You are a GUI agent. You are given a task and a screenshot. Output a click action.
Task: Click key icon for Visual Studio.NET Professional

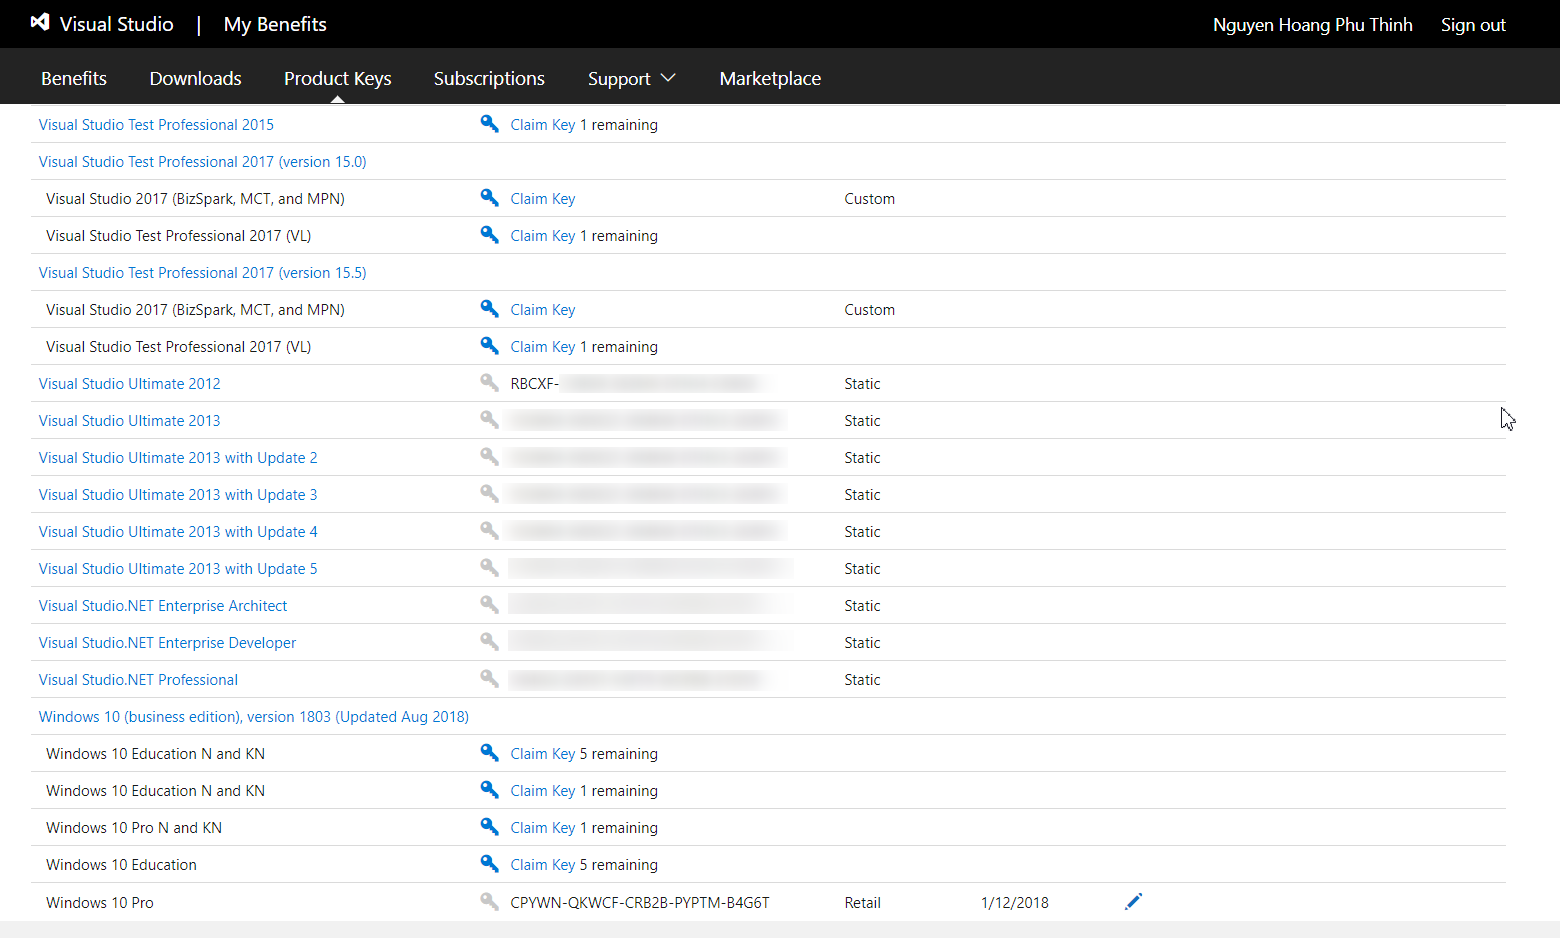[x=489, y=679]
